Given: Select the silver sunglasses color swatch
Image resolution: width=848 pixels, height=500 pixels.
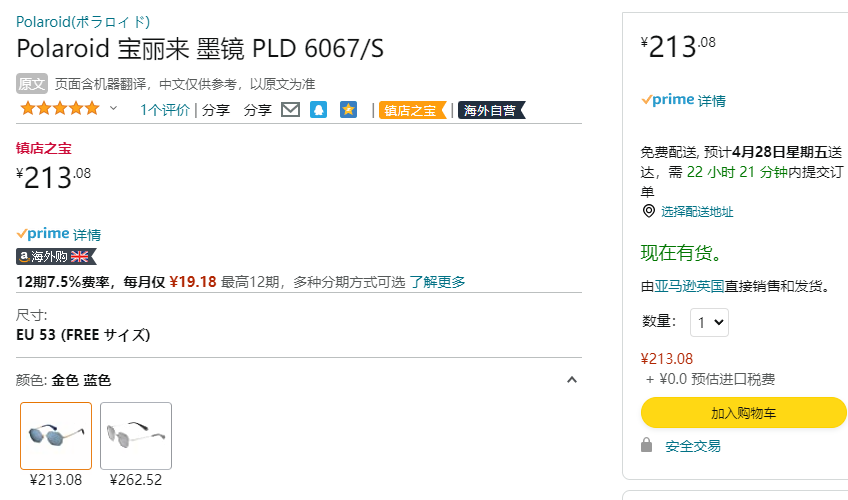Looking at the screenshot, I should [136, 436].
